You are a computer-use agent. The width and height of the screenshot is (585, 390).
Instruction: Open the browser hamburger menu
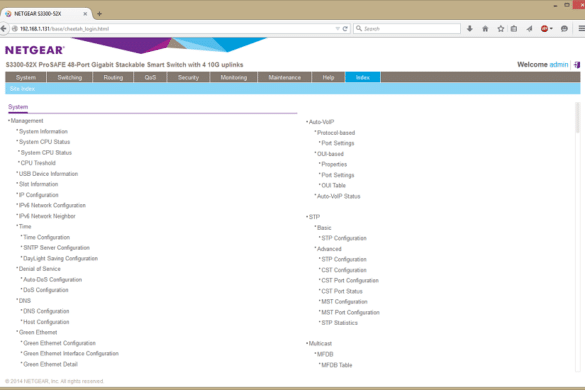tap(581, 29)
